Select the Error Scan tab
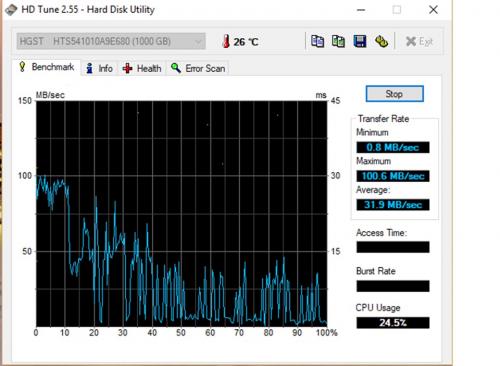This screenshot has height=366, width=500. point(198,68)
